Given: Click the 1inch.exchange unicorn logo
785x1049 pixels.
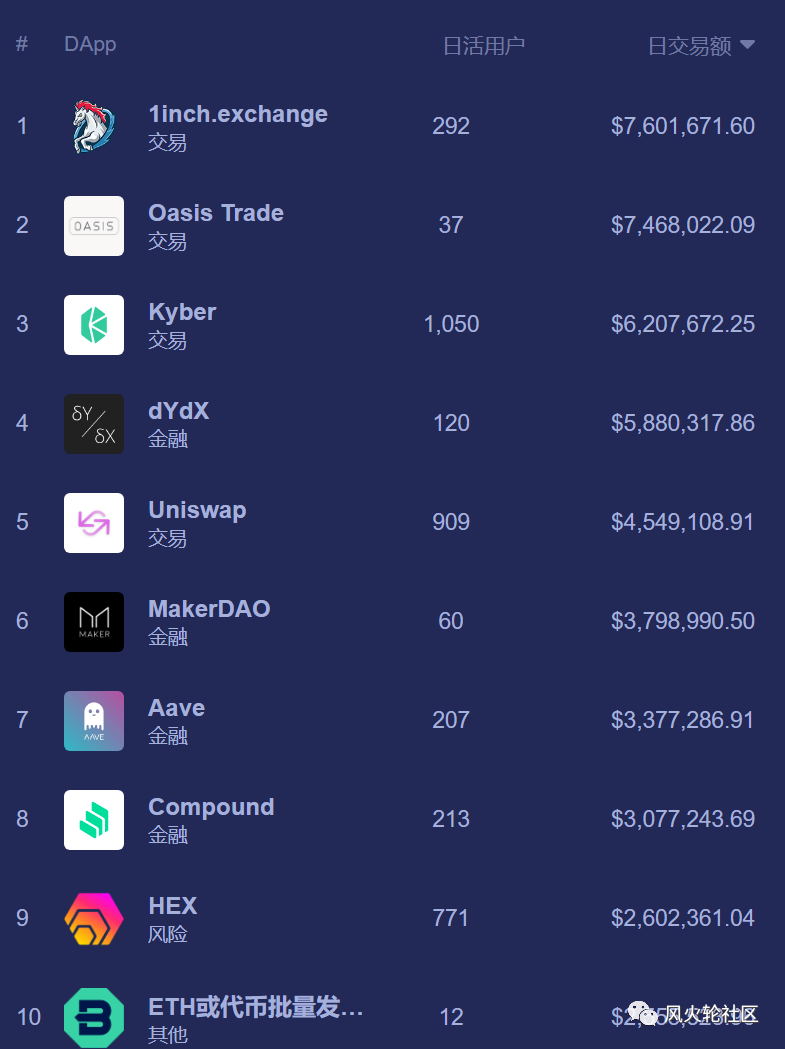Looking at the screenshot, I should [x=94, y=127].
